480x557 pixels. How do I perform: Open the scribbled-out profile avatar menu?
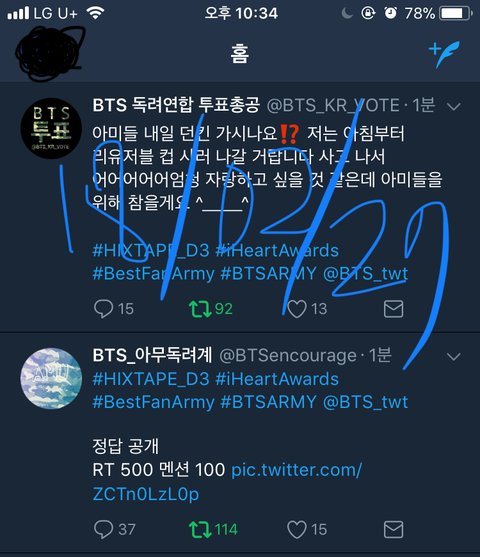pyautogui.click(x=50, y=53)
